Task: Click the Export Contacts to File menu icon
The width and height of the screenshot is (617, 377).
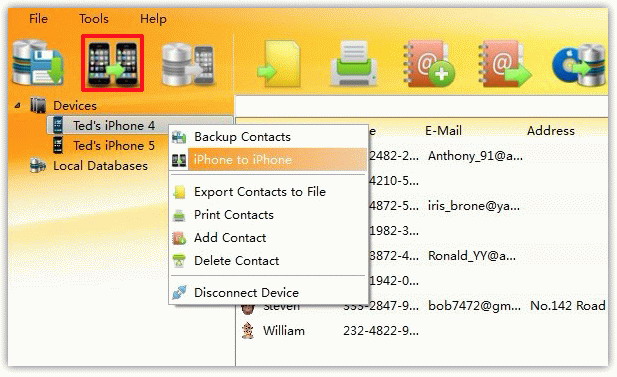Action: tap(179, 192)
